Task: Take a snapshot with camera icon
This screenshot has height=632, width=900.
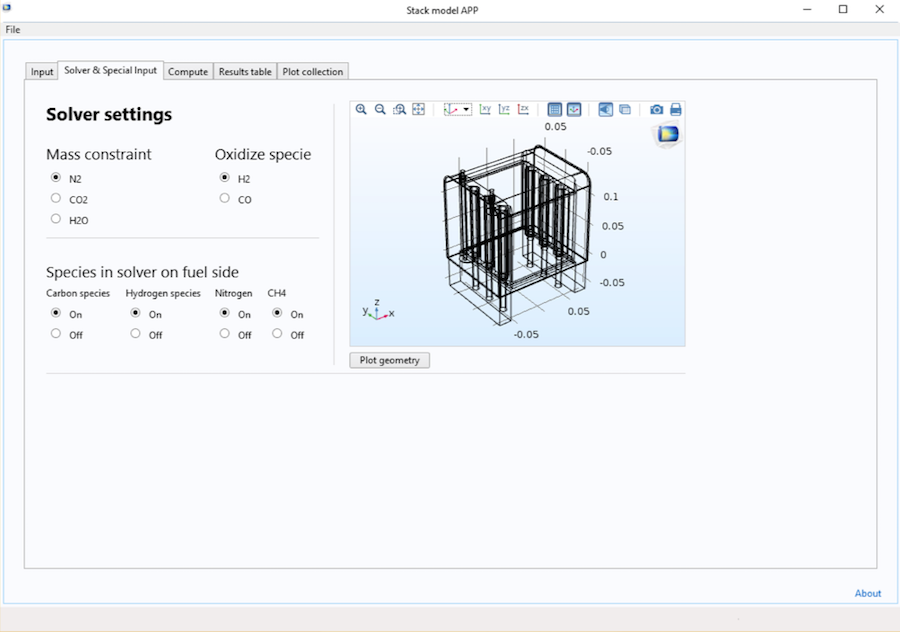Action: 657,109
